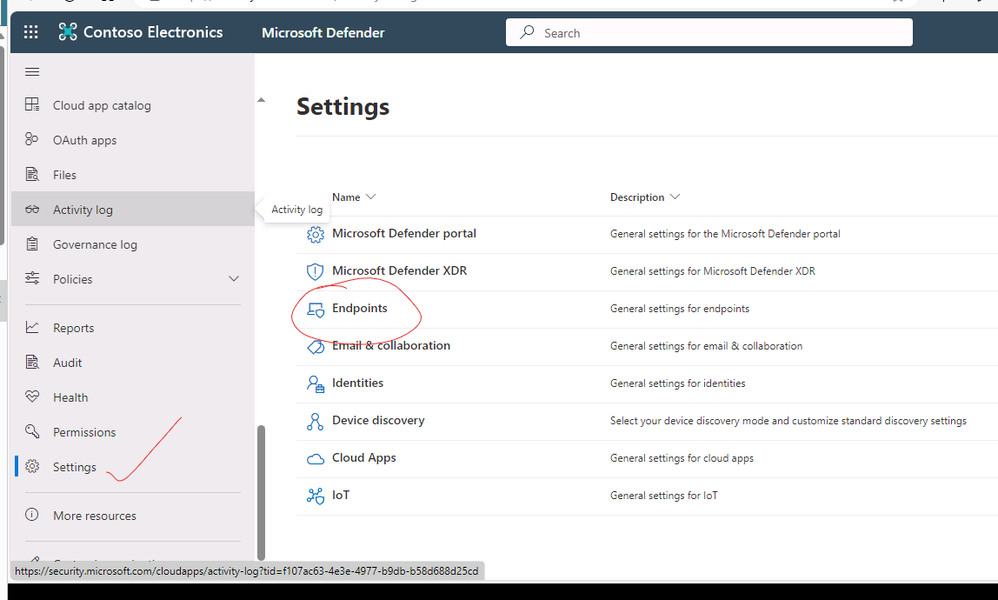Click the Files icon in sidebar
Image resolution: width=998 pixels, height=600 pixels.
click(x=32, y=174)
